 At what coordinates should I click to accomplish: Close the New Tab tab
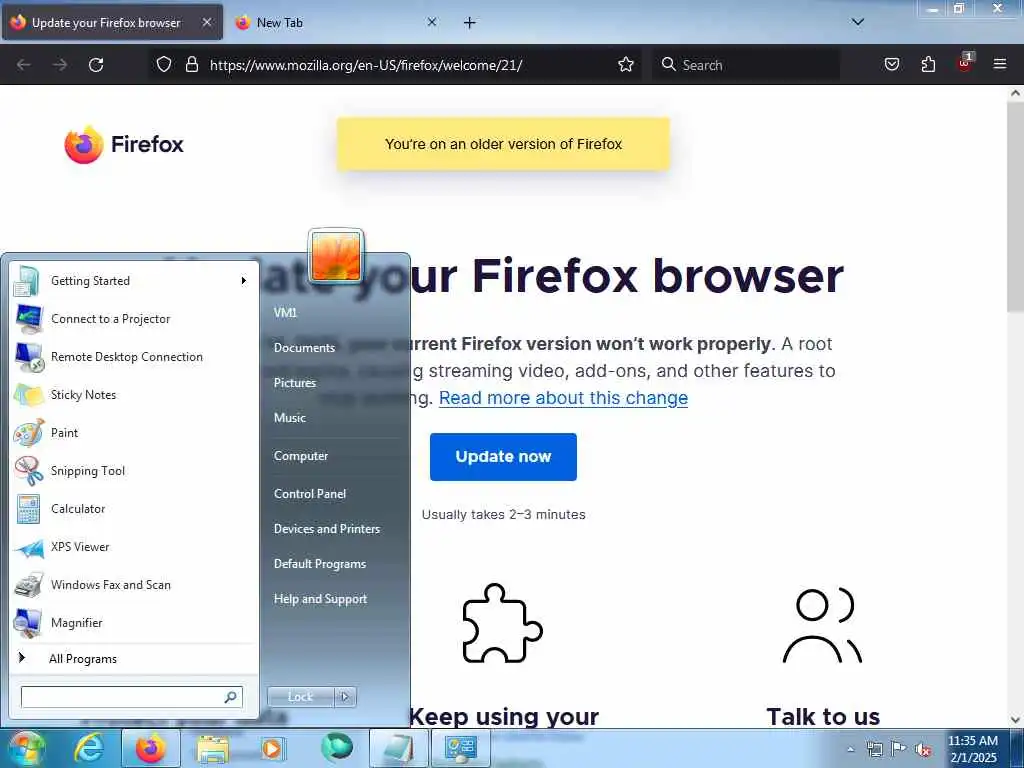point(432,22)
